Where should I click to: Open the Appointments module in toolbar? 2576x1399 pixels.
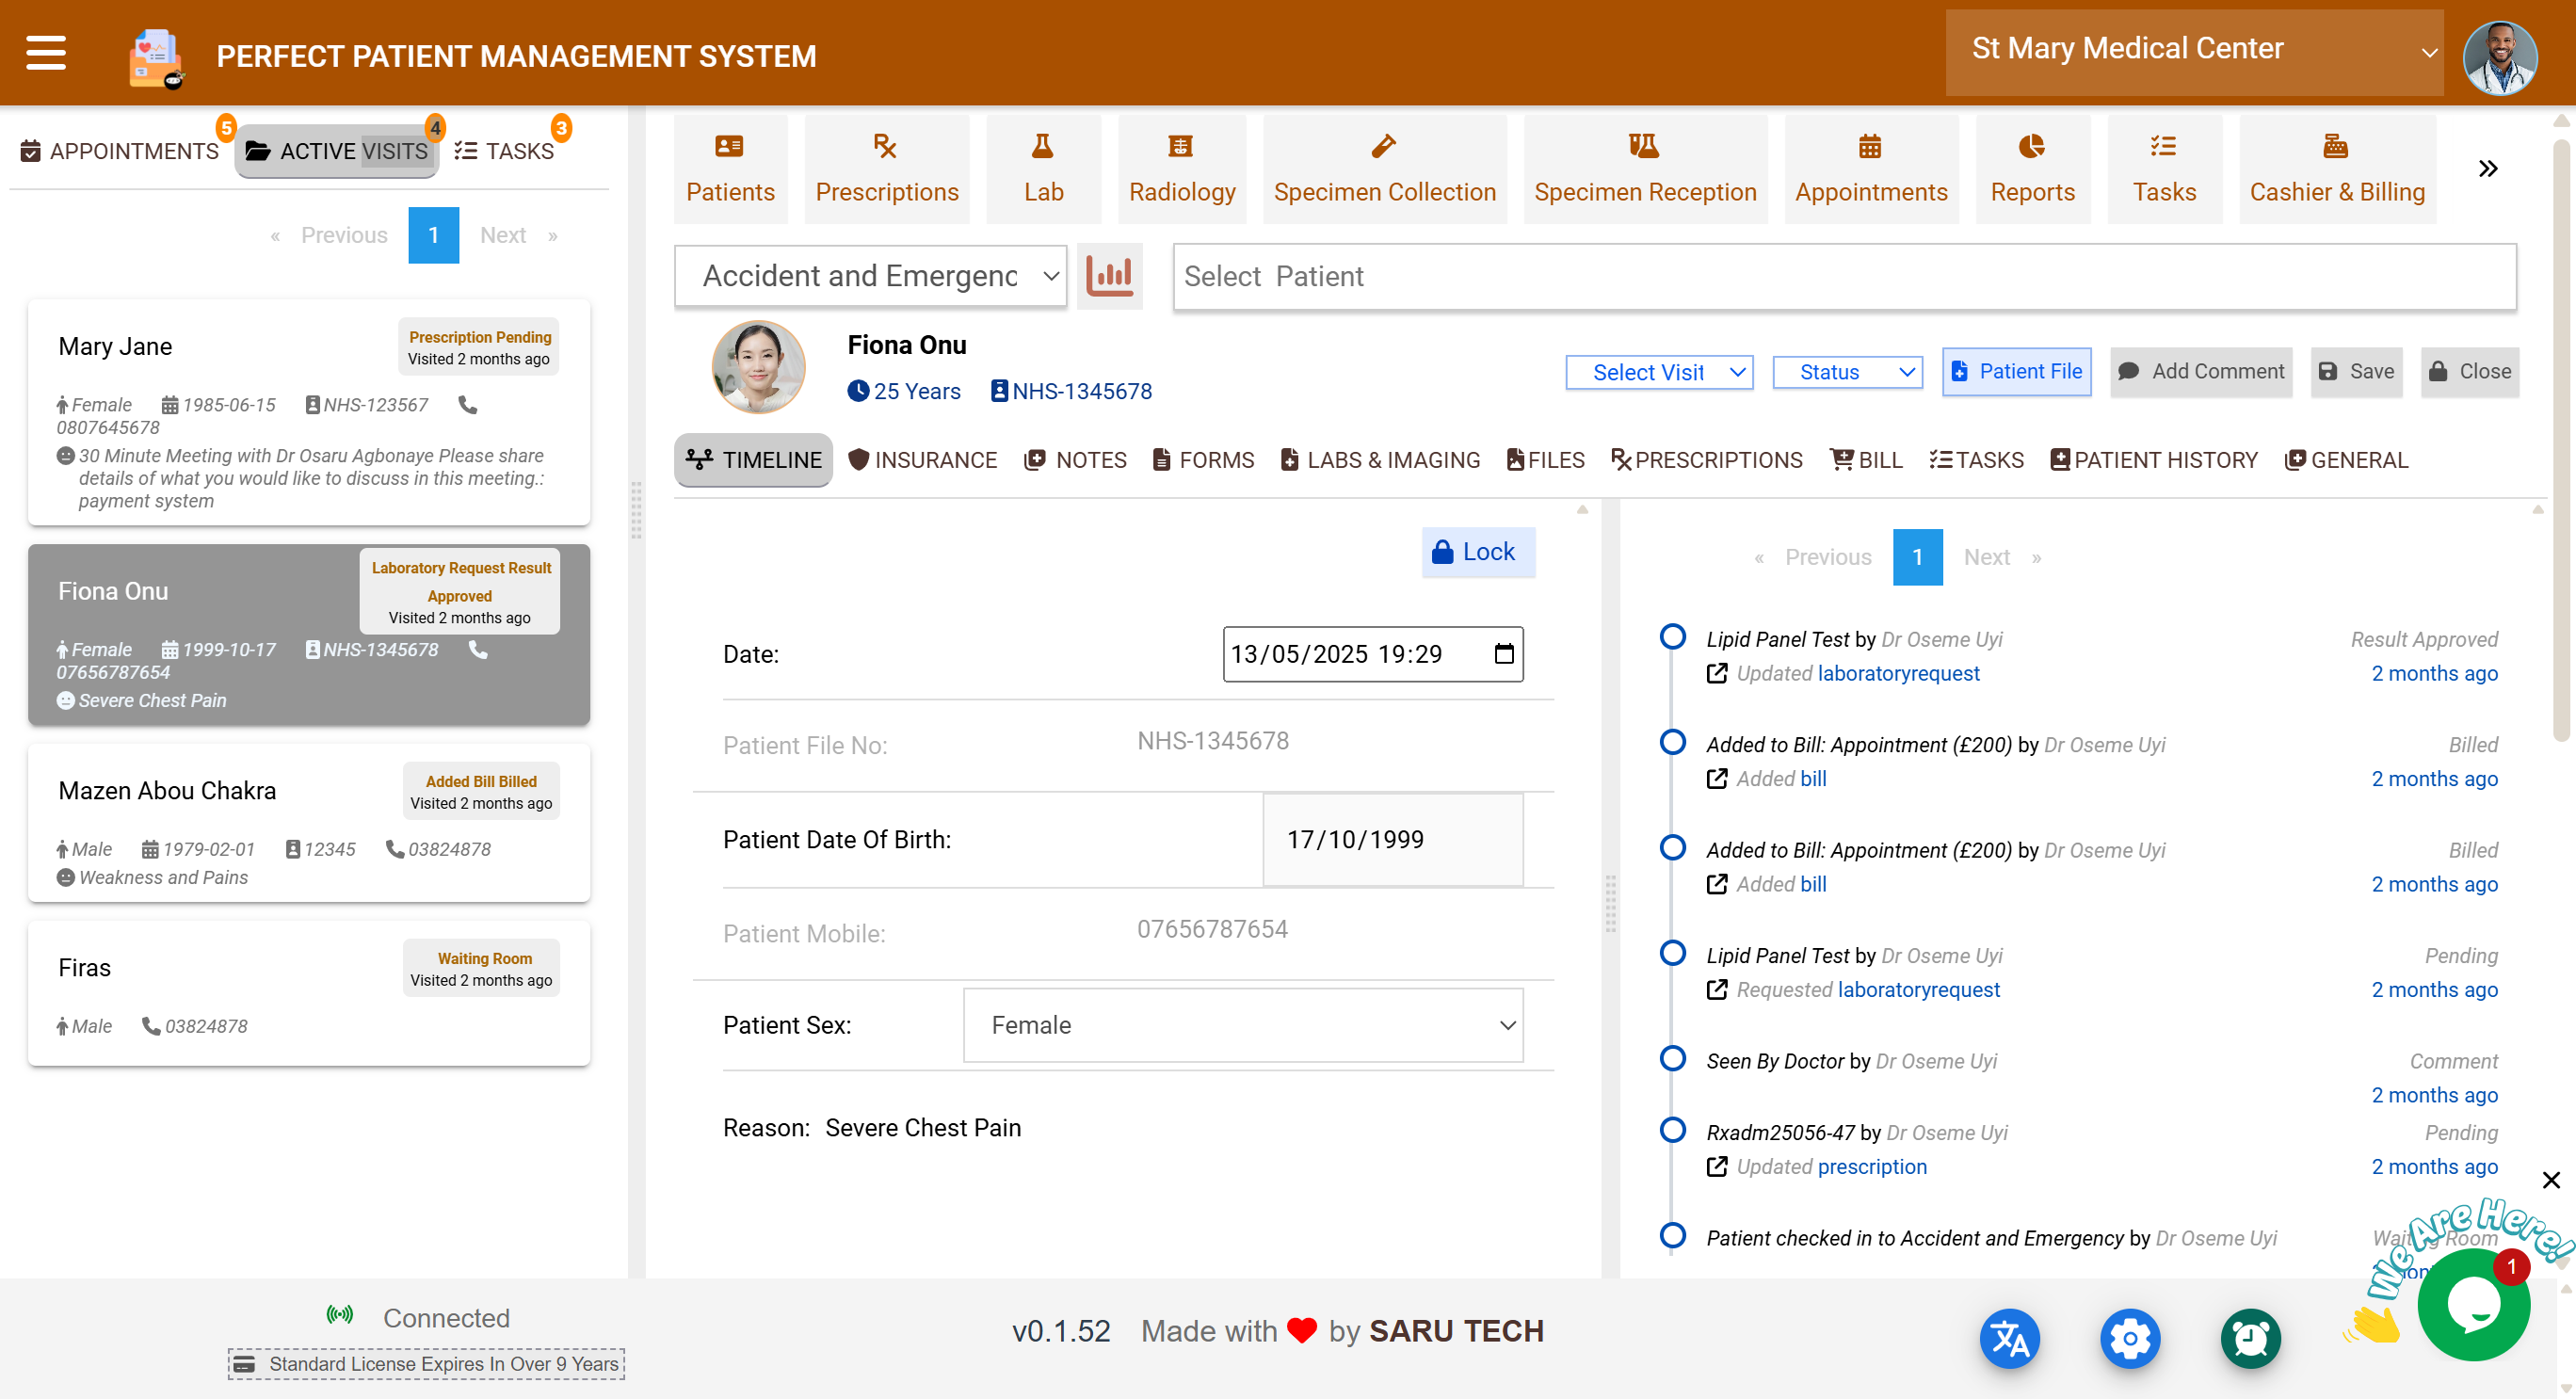pyautogui.click(x=1870, y=168)
